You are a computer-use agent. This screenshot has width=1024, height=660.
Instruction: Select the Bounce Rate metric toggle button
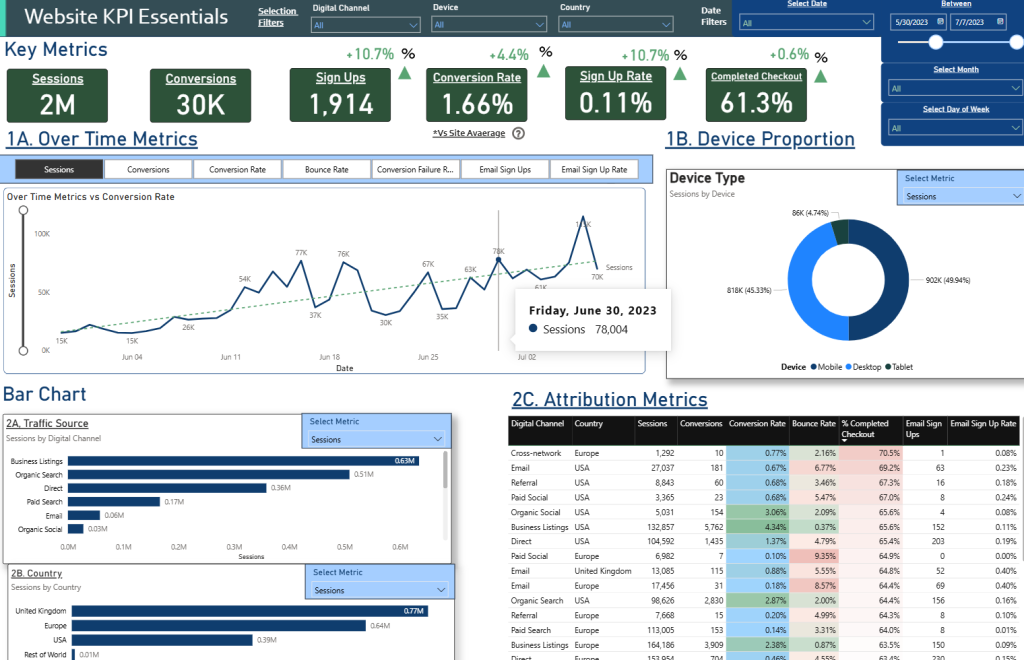(326, 170)
